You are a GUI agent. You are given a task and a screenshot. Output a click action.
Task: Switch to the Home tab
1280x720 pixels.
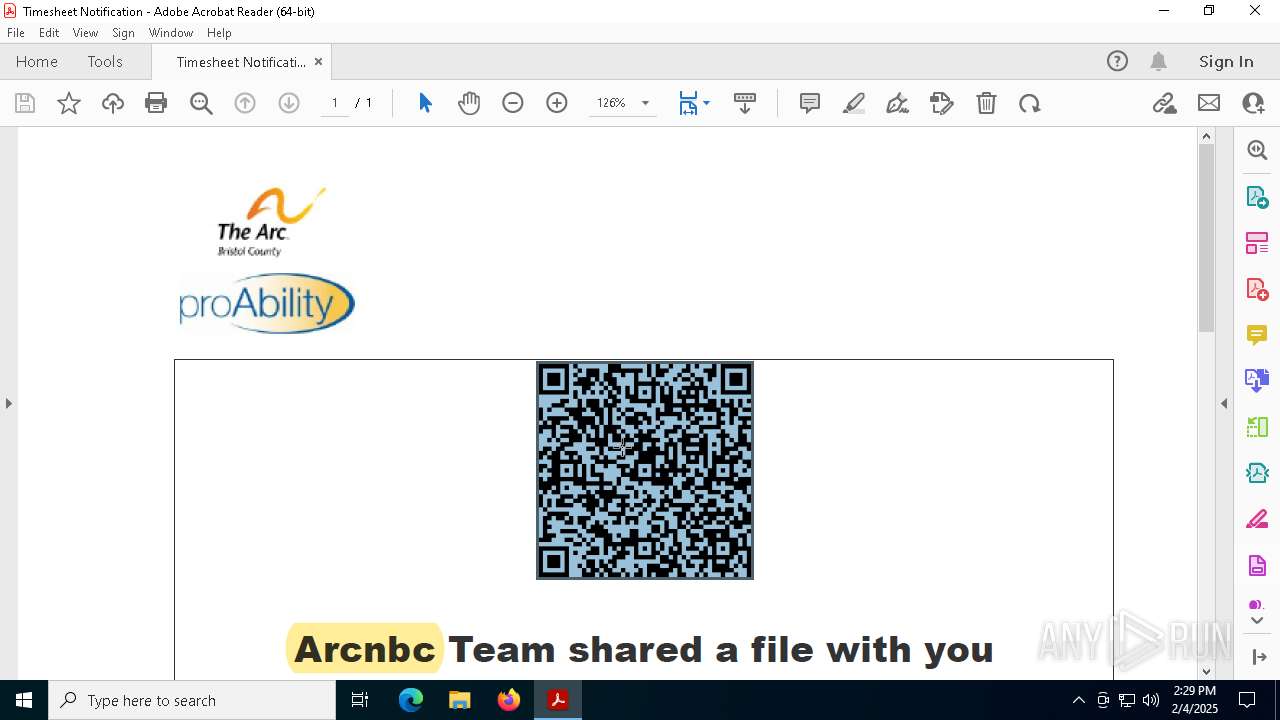coord(37,61)
